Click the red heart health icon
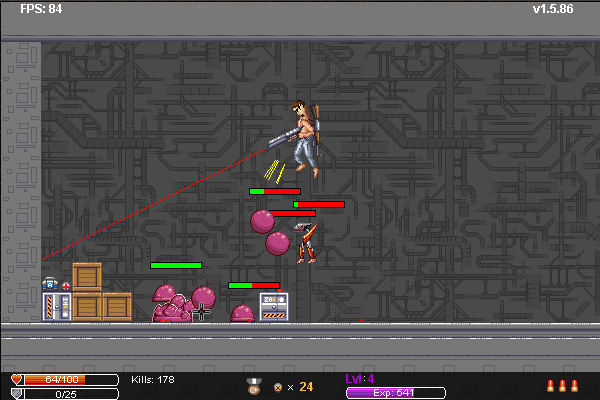The width and height of the screenshot is (600, 400). point(16,379)
